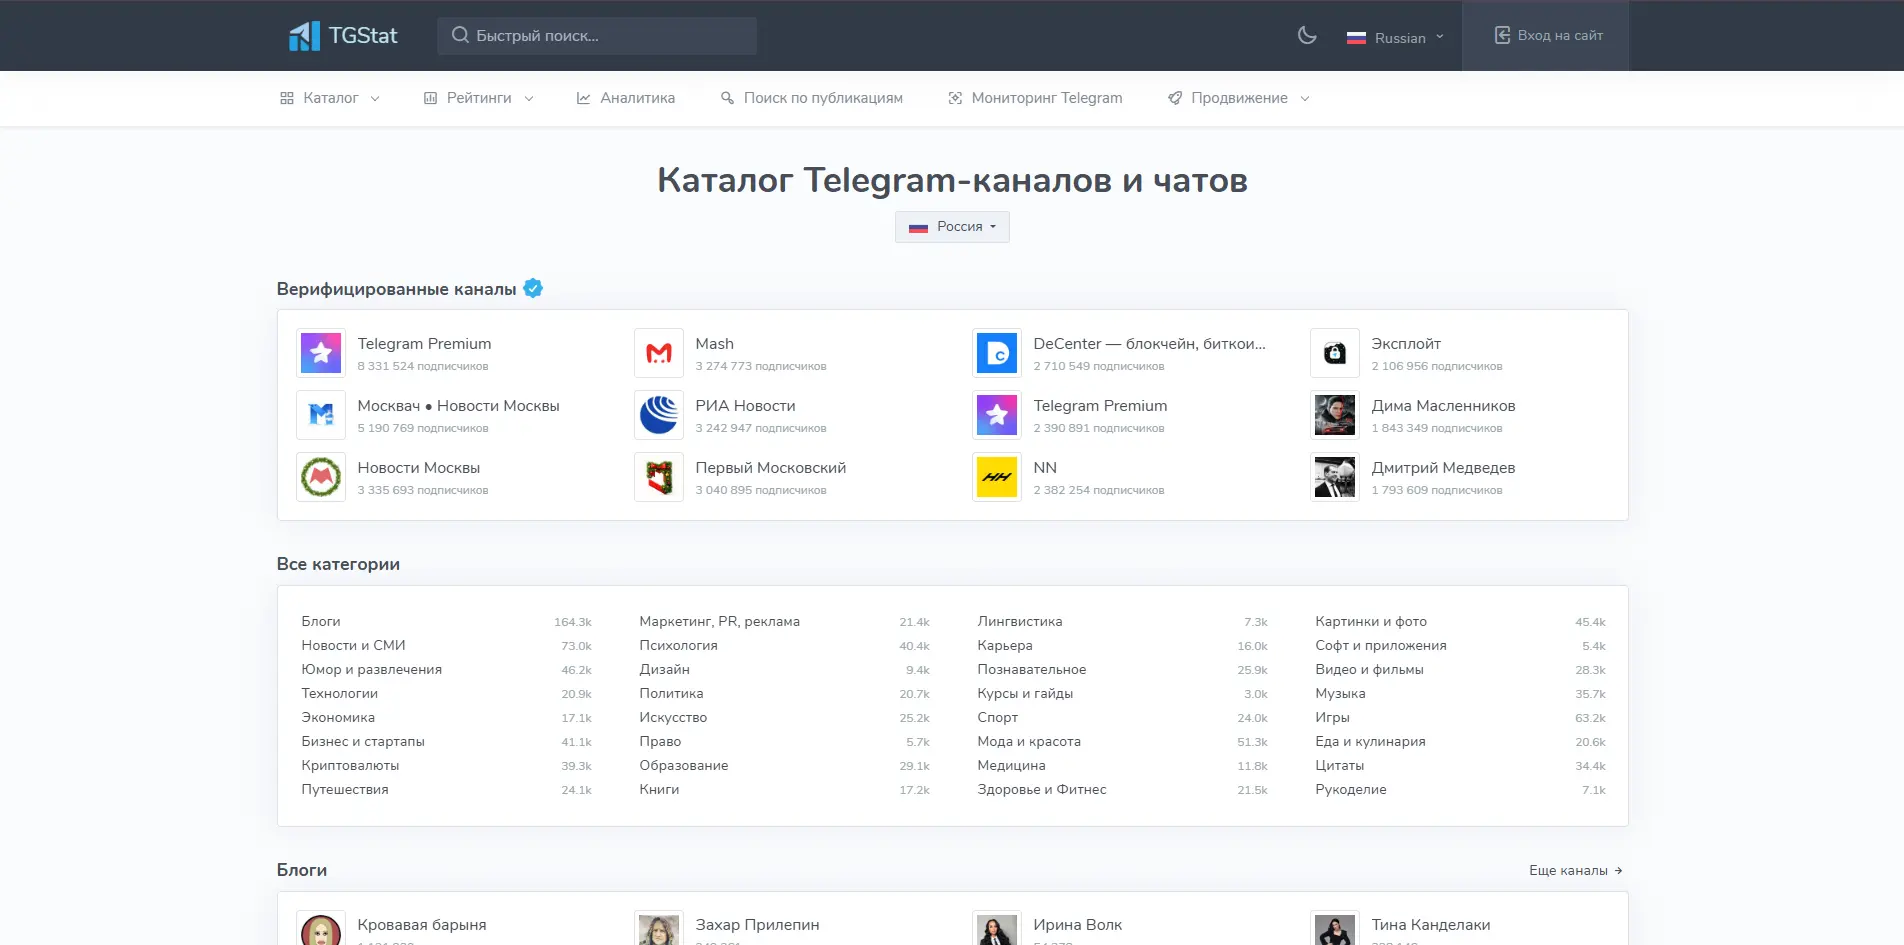Click the РИА Новости channel logo
Image resolution: width=1904 pixels, height=945 pixels.
[x=658, y=415]
